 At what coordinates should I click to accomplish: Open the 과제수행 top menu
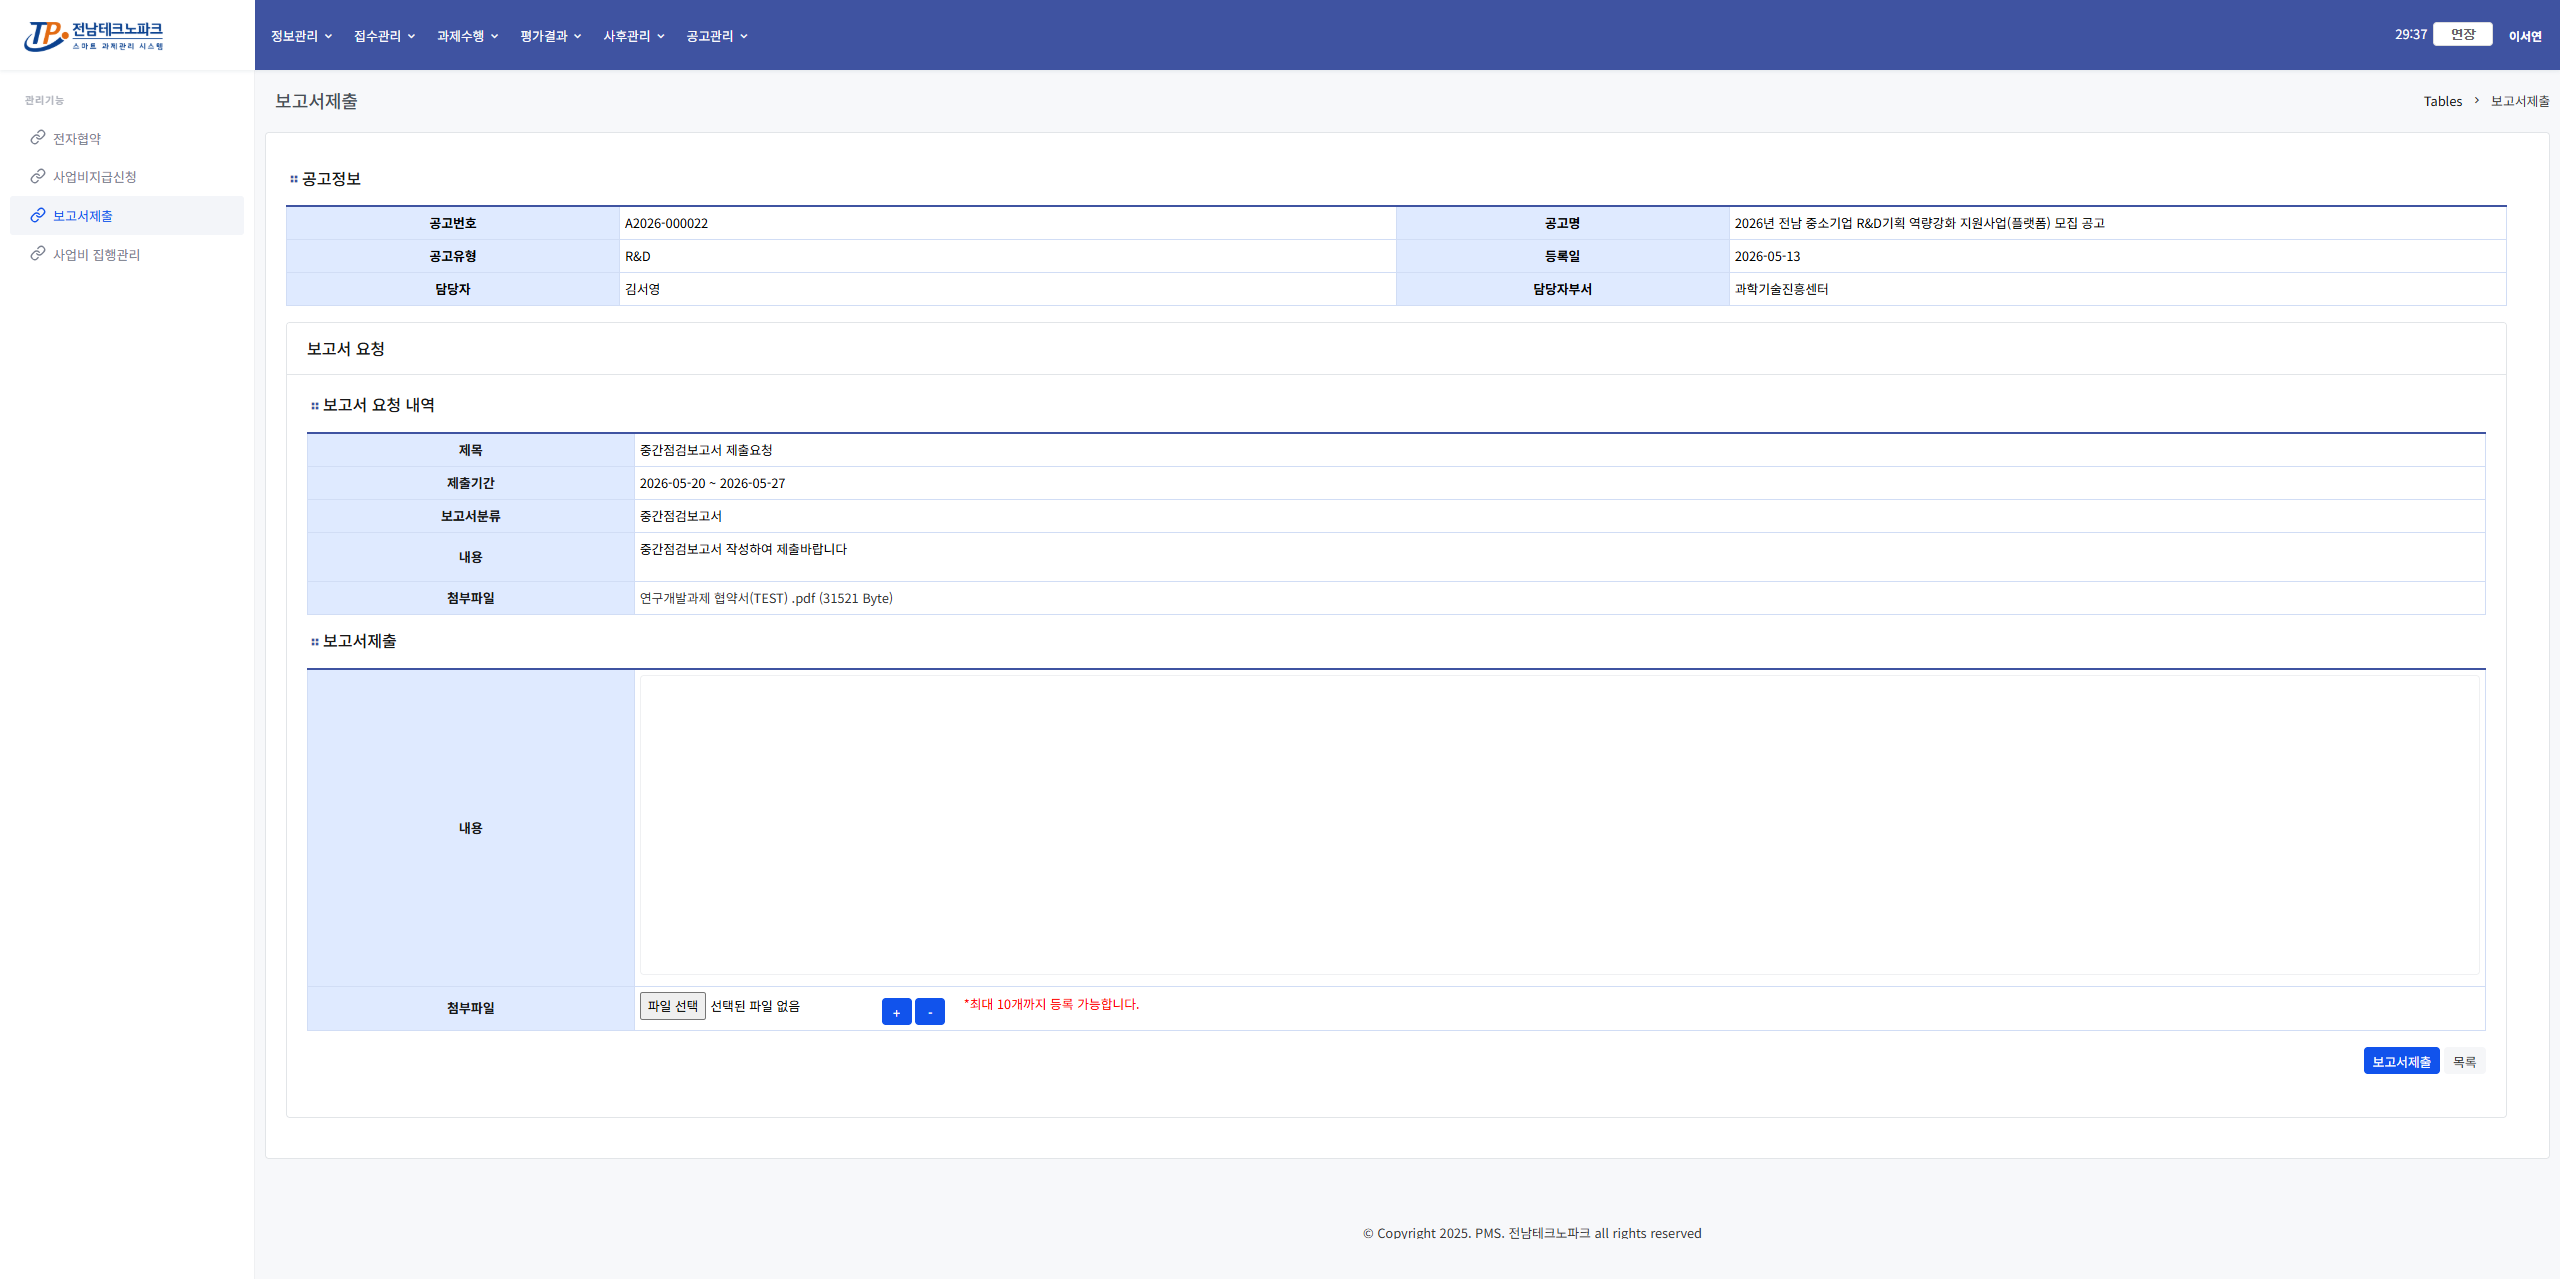[467, 36]
